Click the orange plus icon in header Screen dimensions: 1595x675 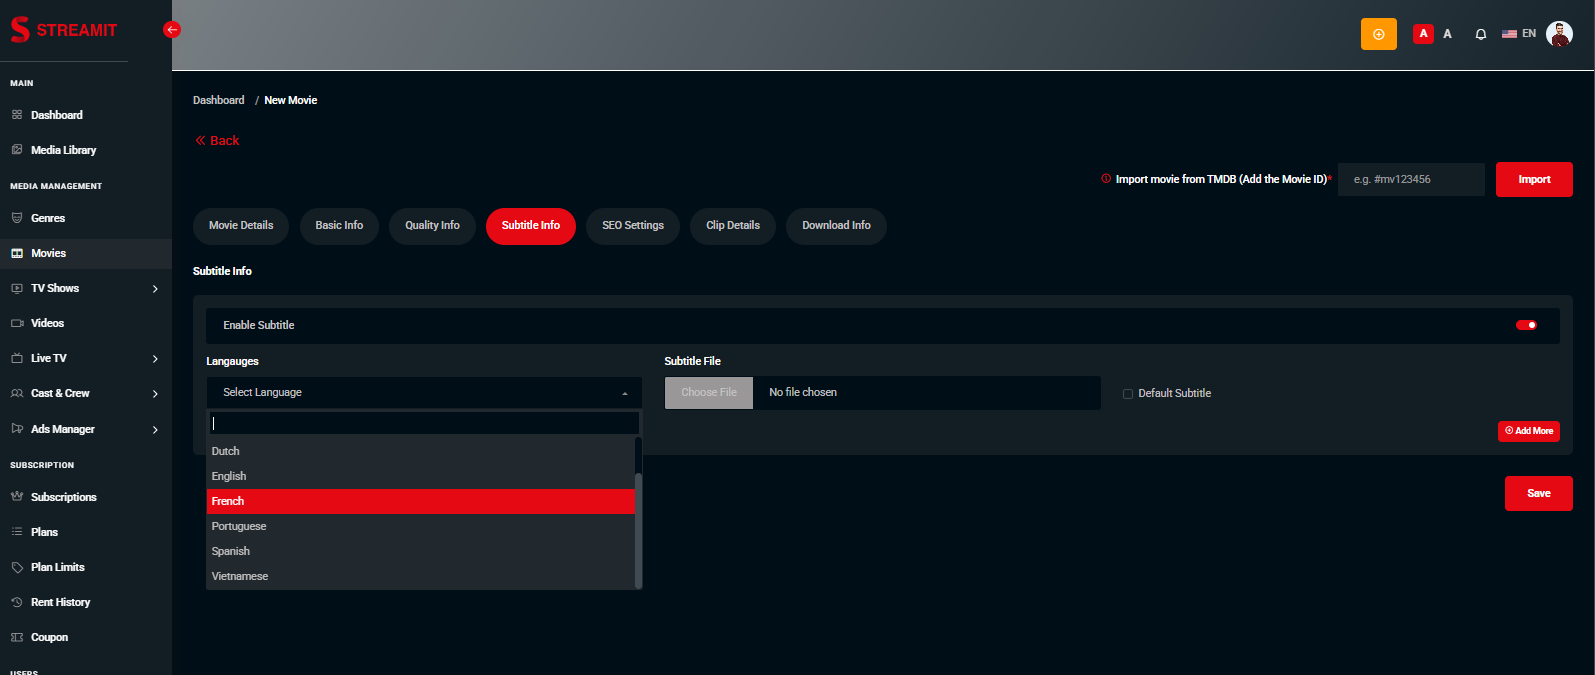[x=1378, y=34]
